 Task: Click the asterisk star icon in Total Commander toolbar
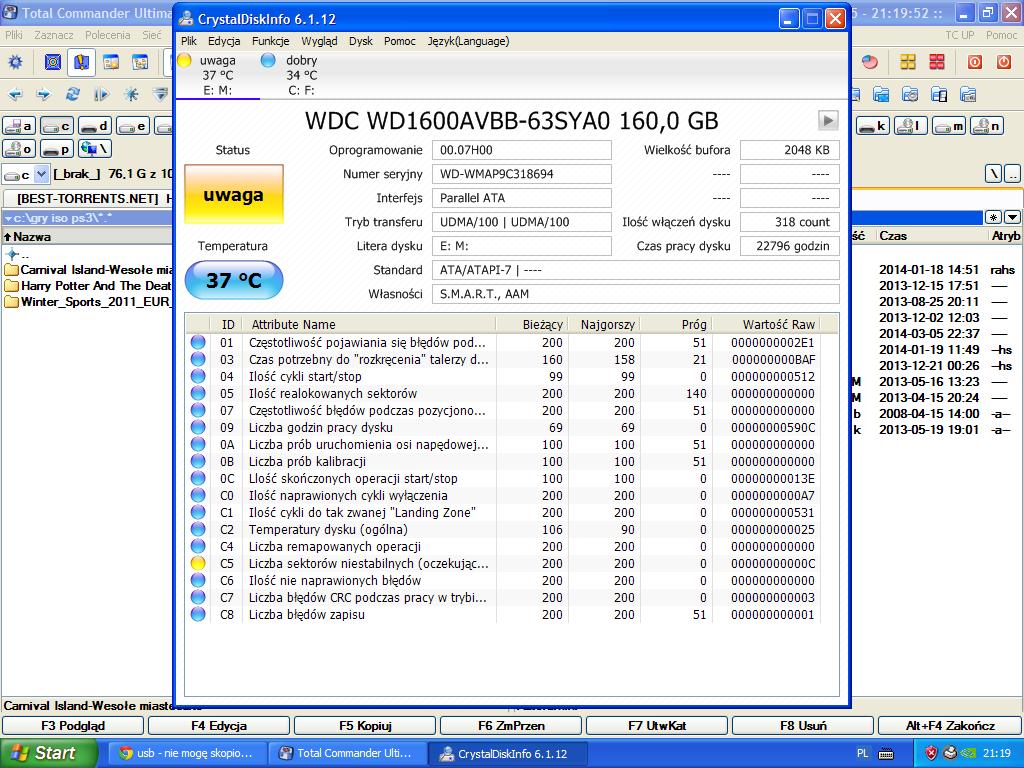(131, 95)
